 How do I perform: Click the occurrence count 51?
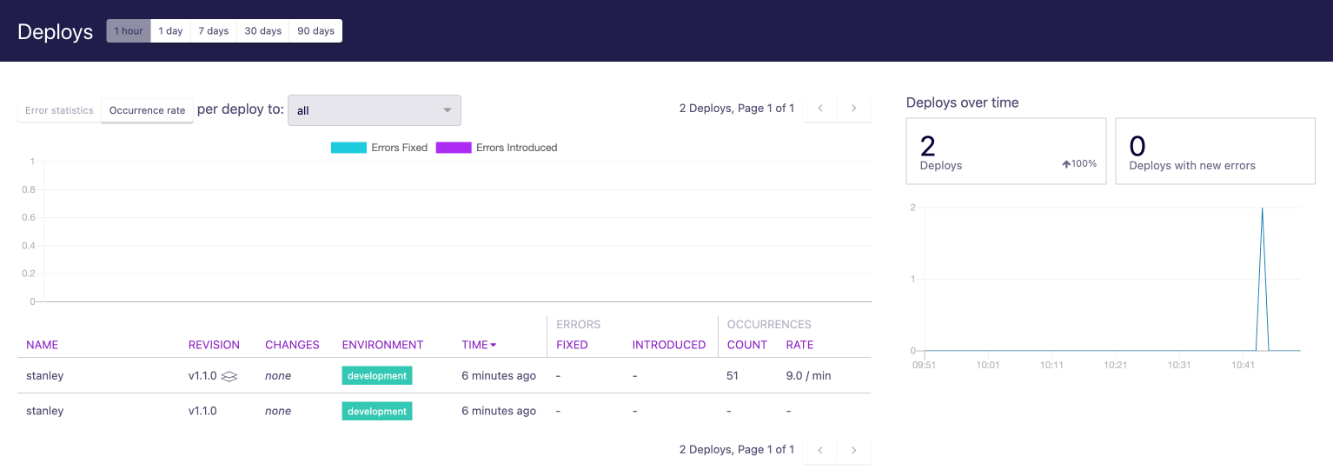[x=733, y=376]
